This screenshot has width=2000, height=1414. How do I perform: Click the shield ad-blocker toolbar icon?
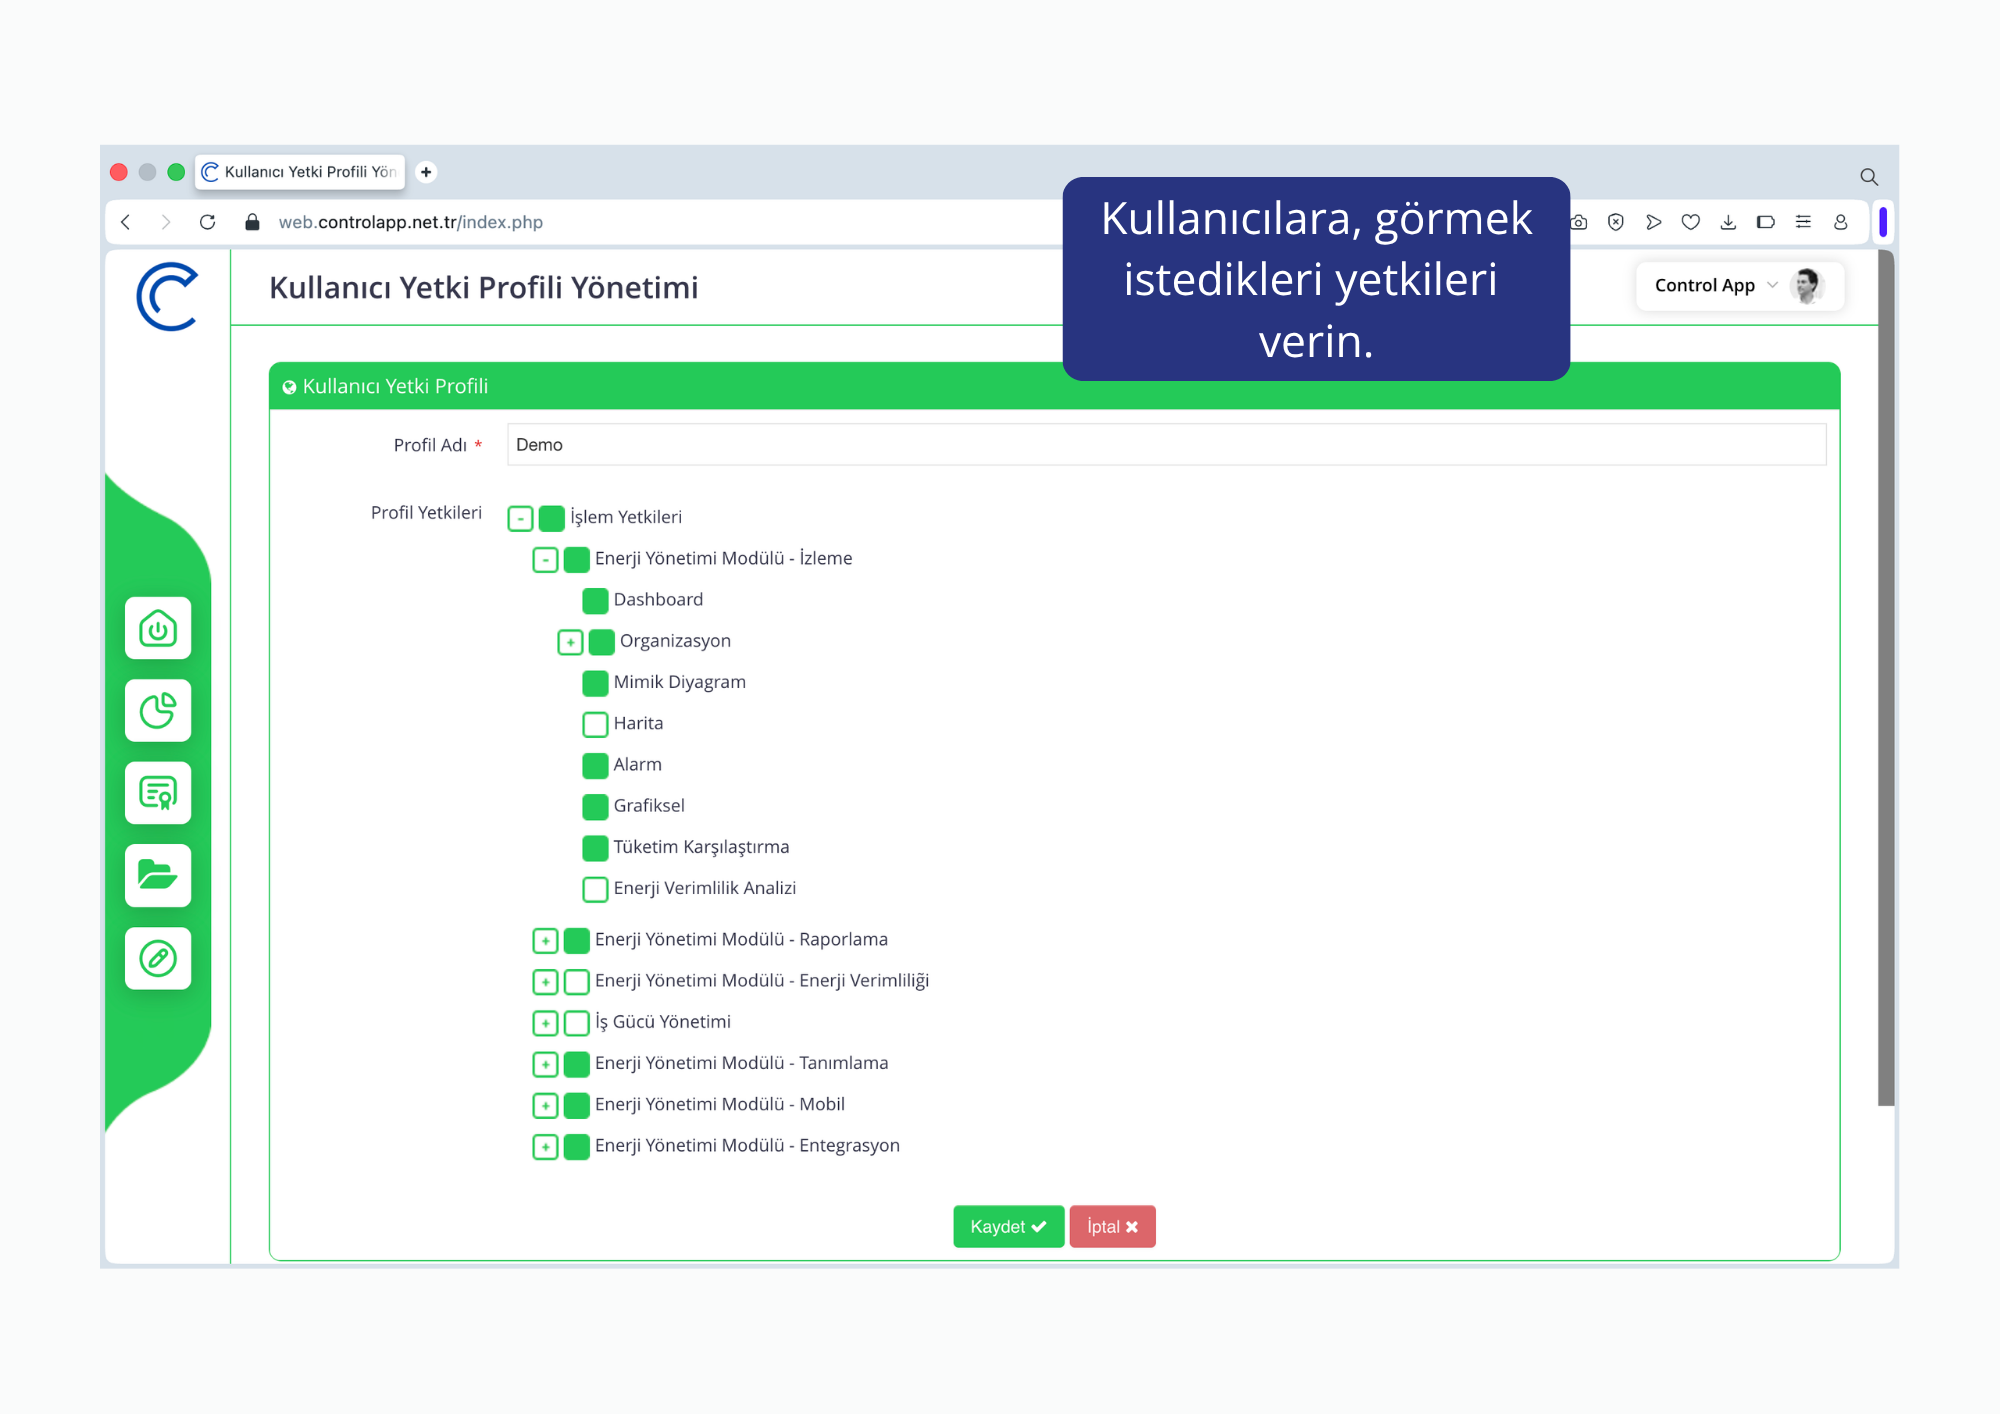pyautogui.click(x=1616, y=222)
